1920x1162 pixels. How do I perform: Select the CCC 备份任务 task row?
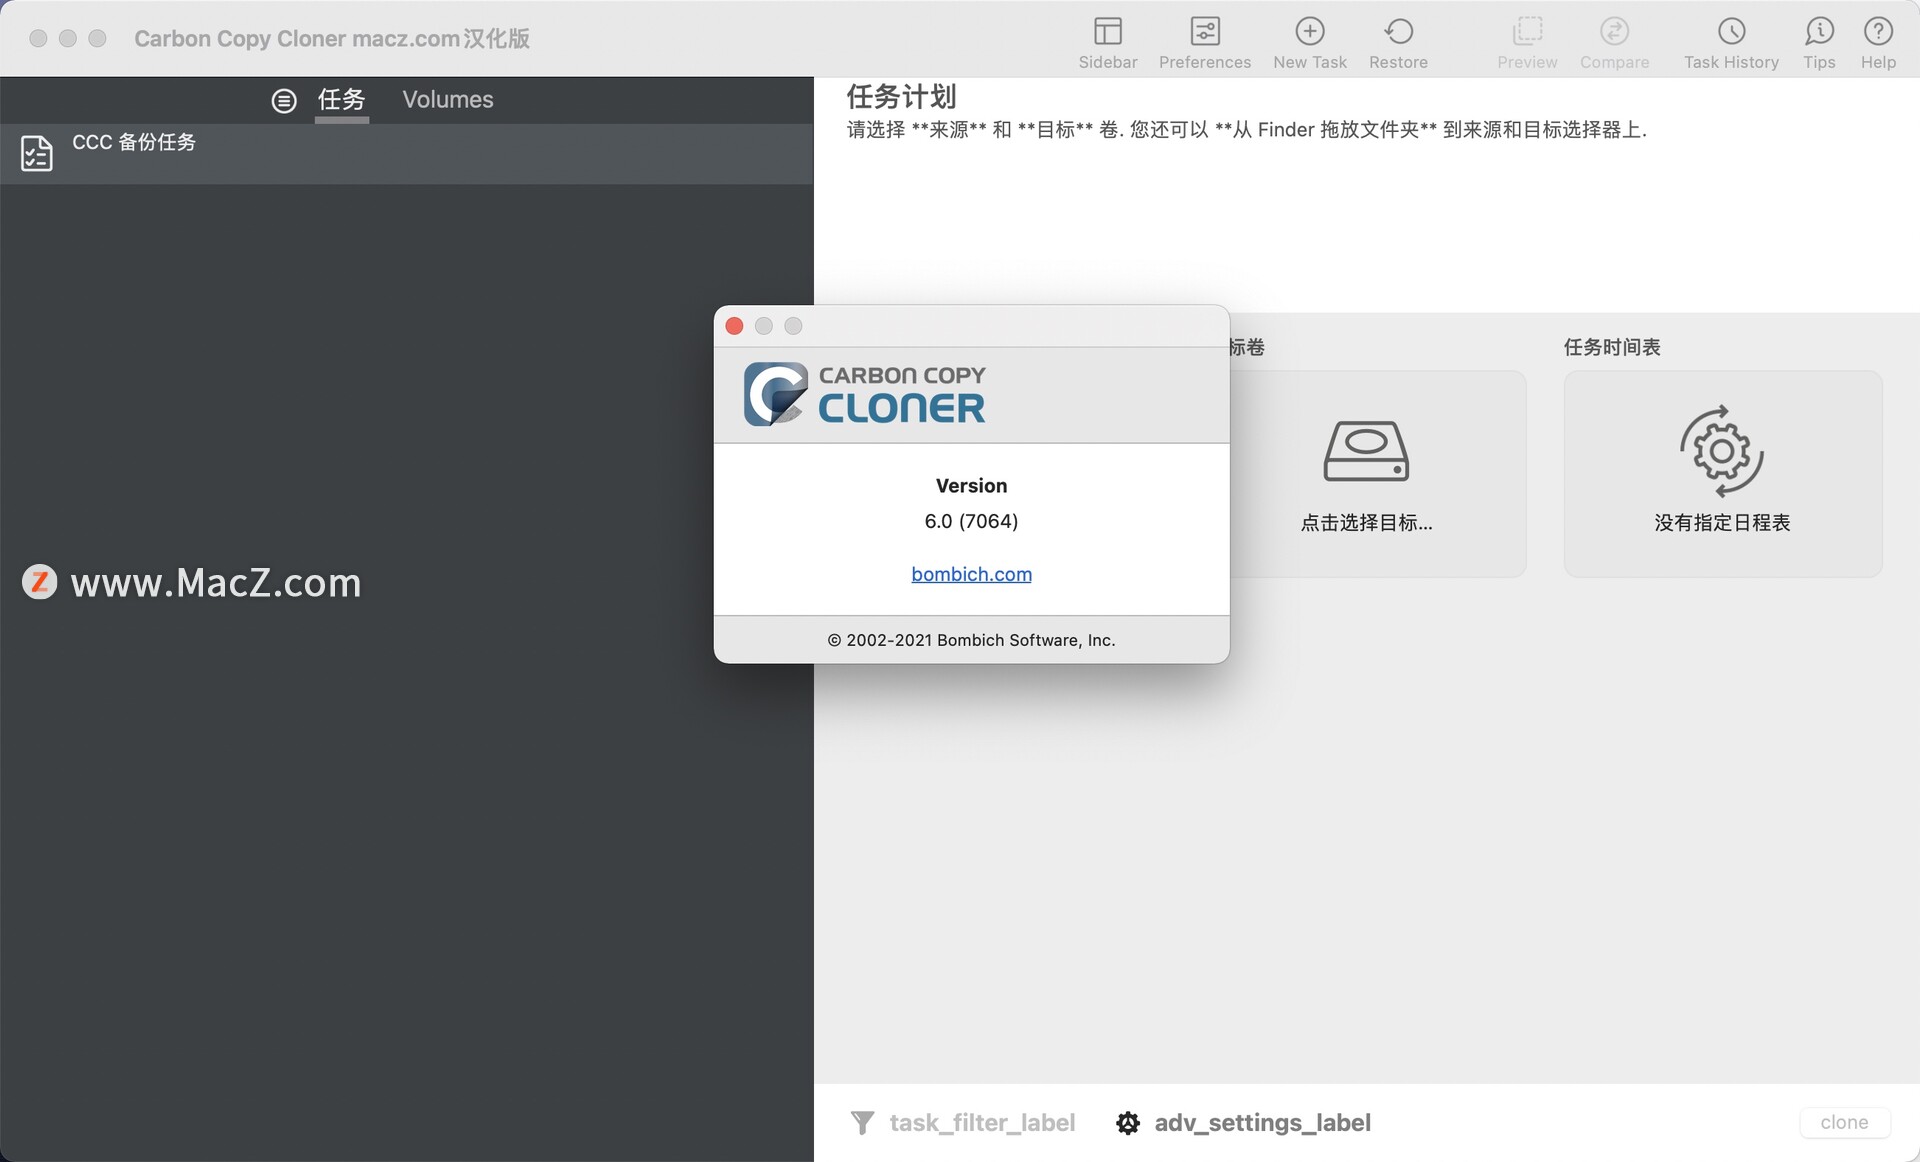click(406, 154)
